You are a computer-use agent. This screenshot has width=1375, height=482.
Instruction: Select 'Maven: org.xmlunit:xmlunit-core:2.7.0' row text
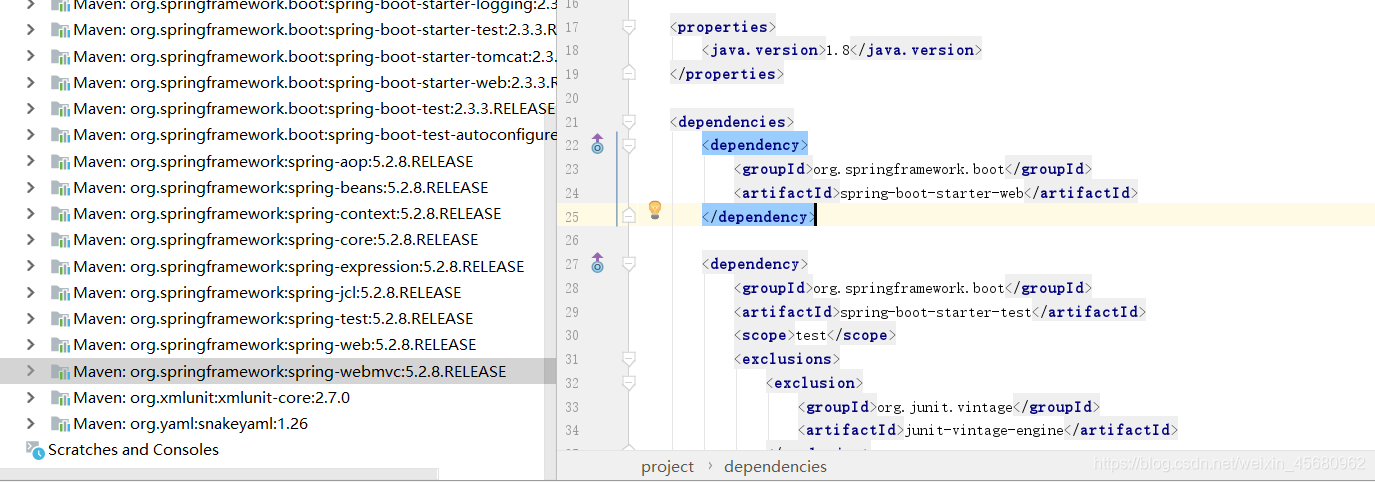[211, 397]
